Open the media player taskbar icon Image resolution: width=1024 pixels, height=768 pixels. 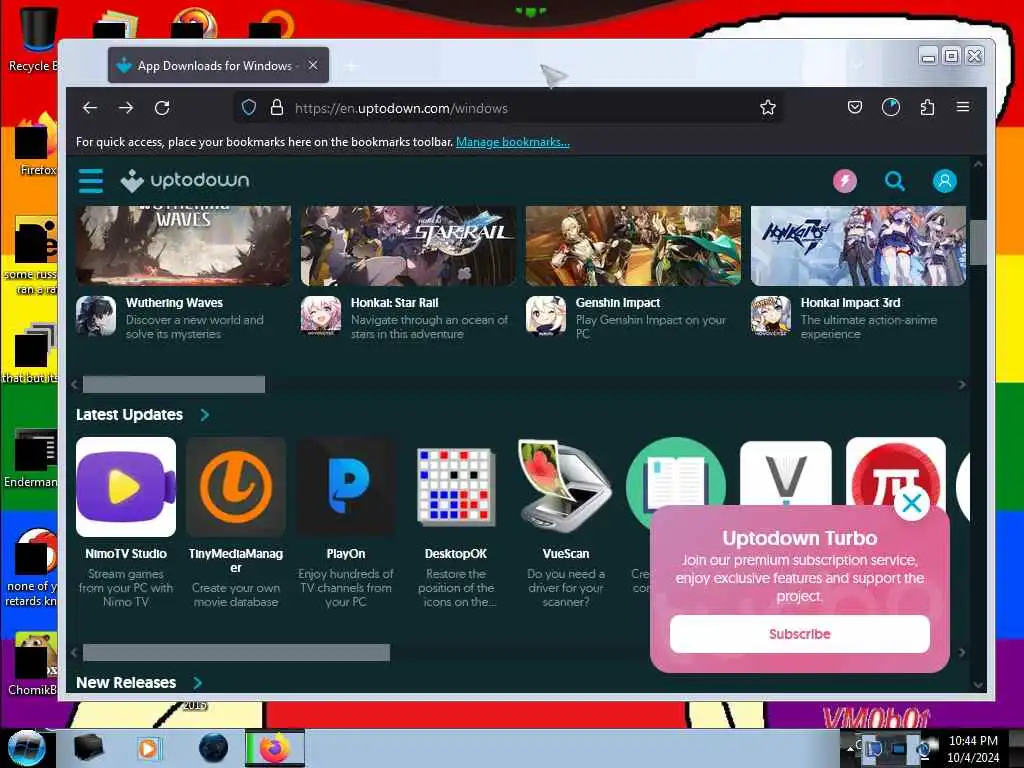(148, 748)
